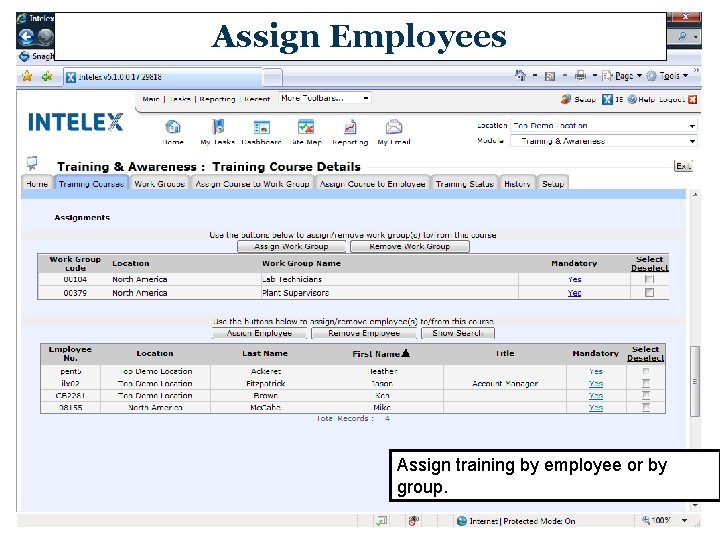Switch to the History tab
720x540 pixels.
pos(518,183)
